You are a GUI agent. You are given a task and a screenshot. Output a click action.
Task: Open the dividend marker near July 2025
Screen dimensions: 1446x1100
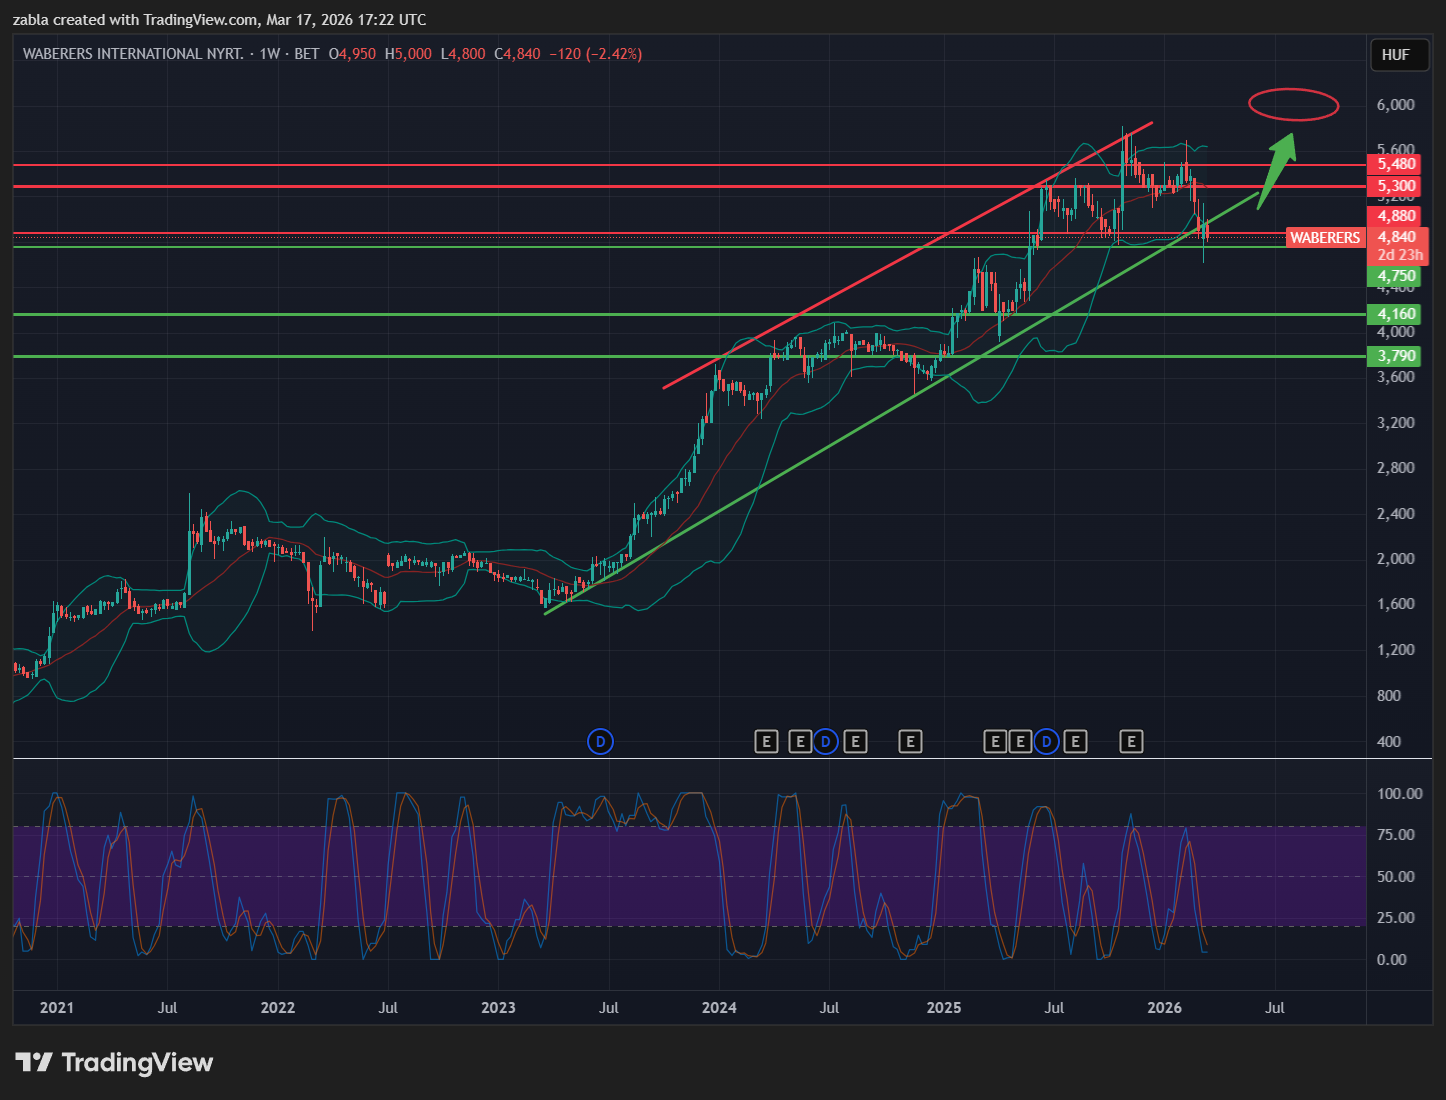point(1046,741)
